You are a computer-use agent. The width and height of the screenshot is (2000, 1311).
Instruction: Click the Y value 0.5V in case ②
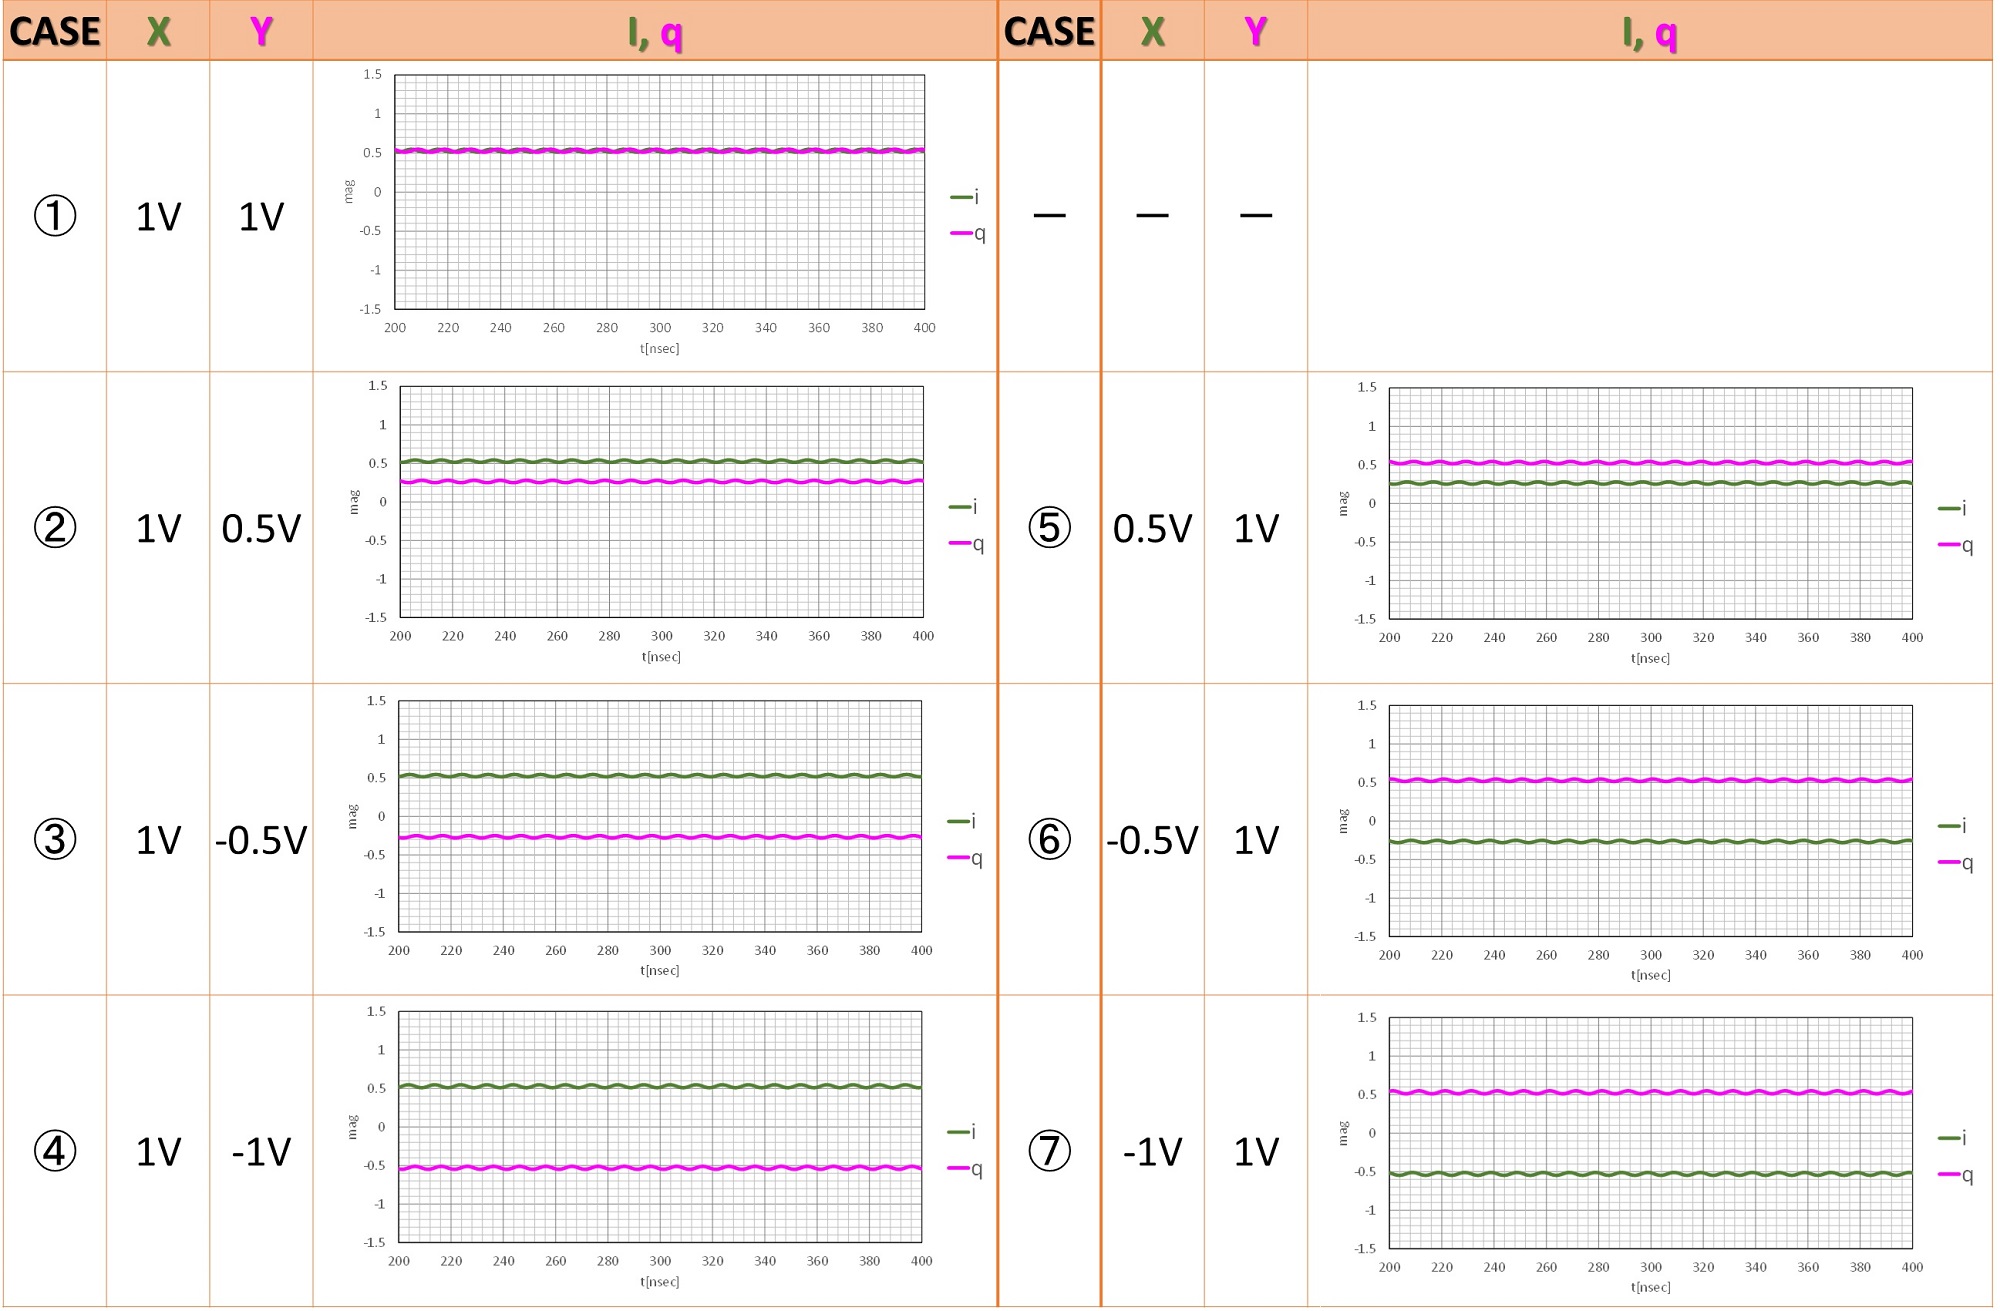pyautogui.click(x=261, y=528)
